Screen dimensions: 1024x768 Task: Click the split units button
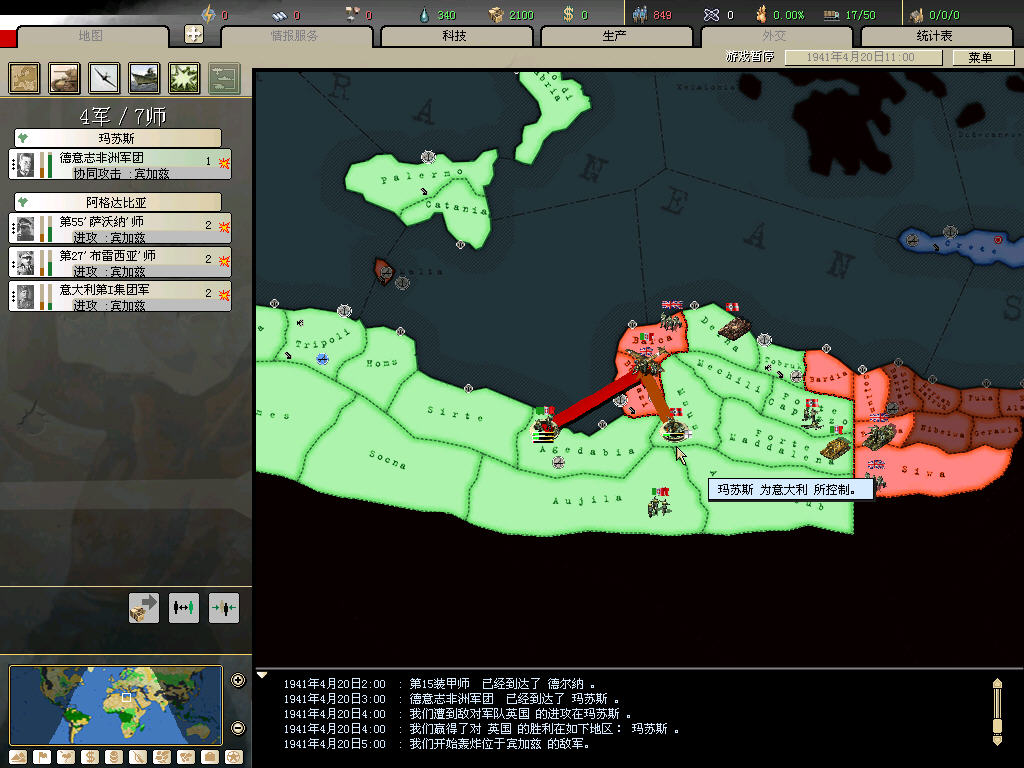[x=184, y=608]
